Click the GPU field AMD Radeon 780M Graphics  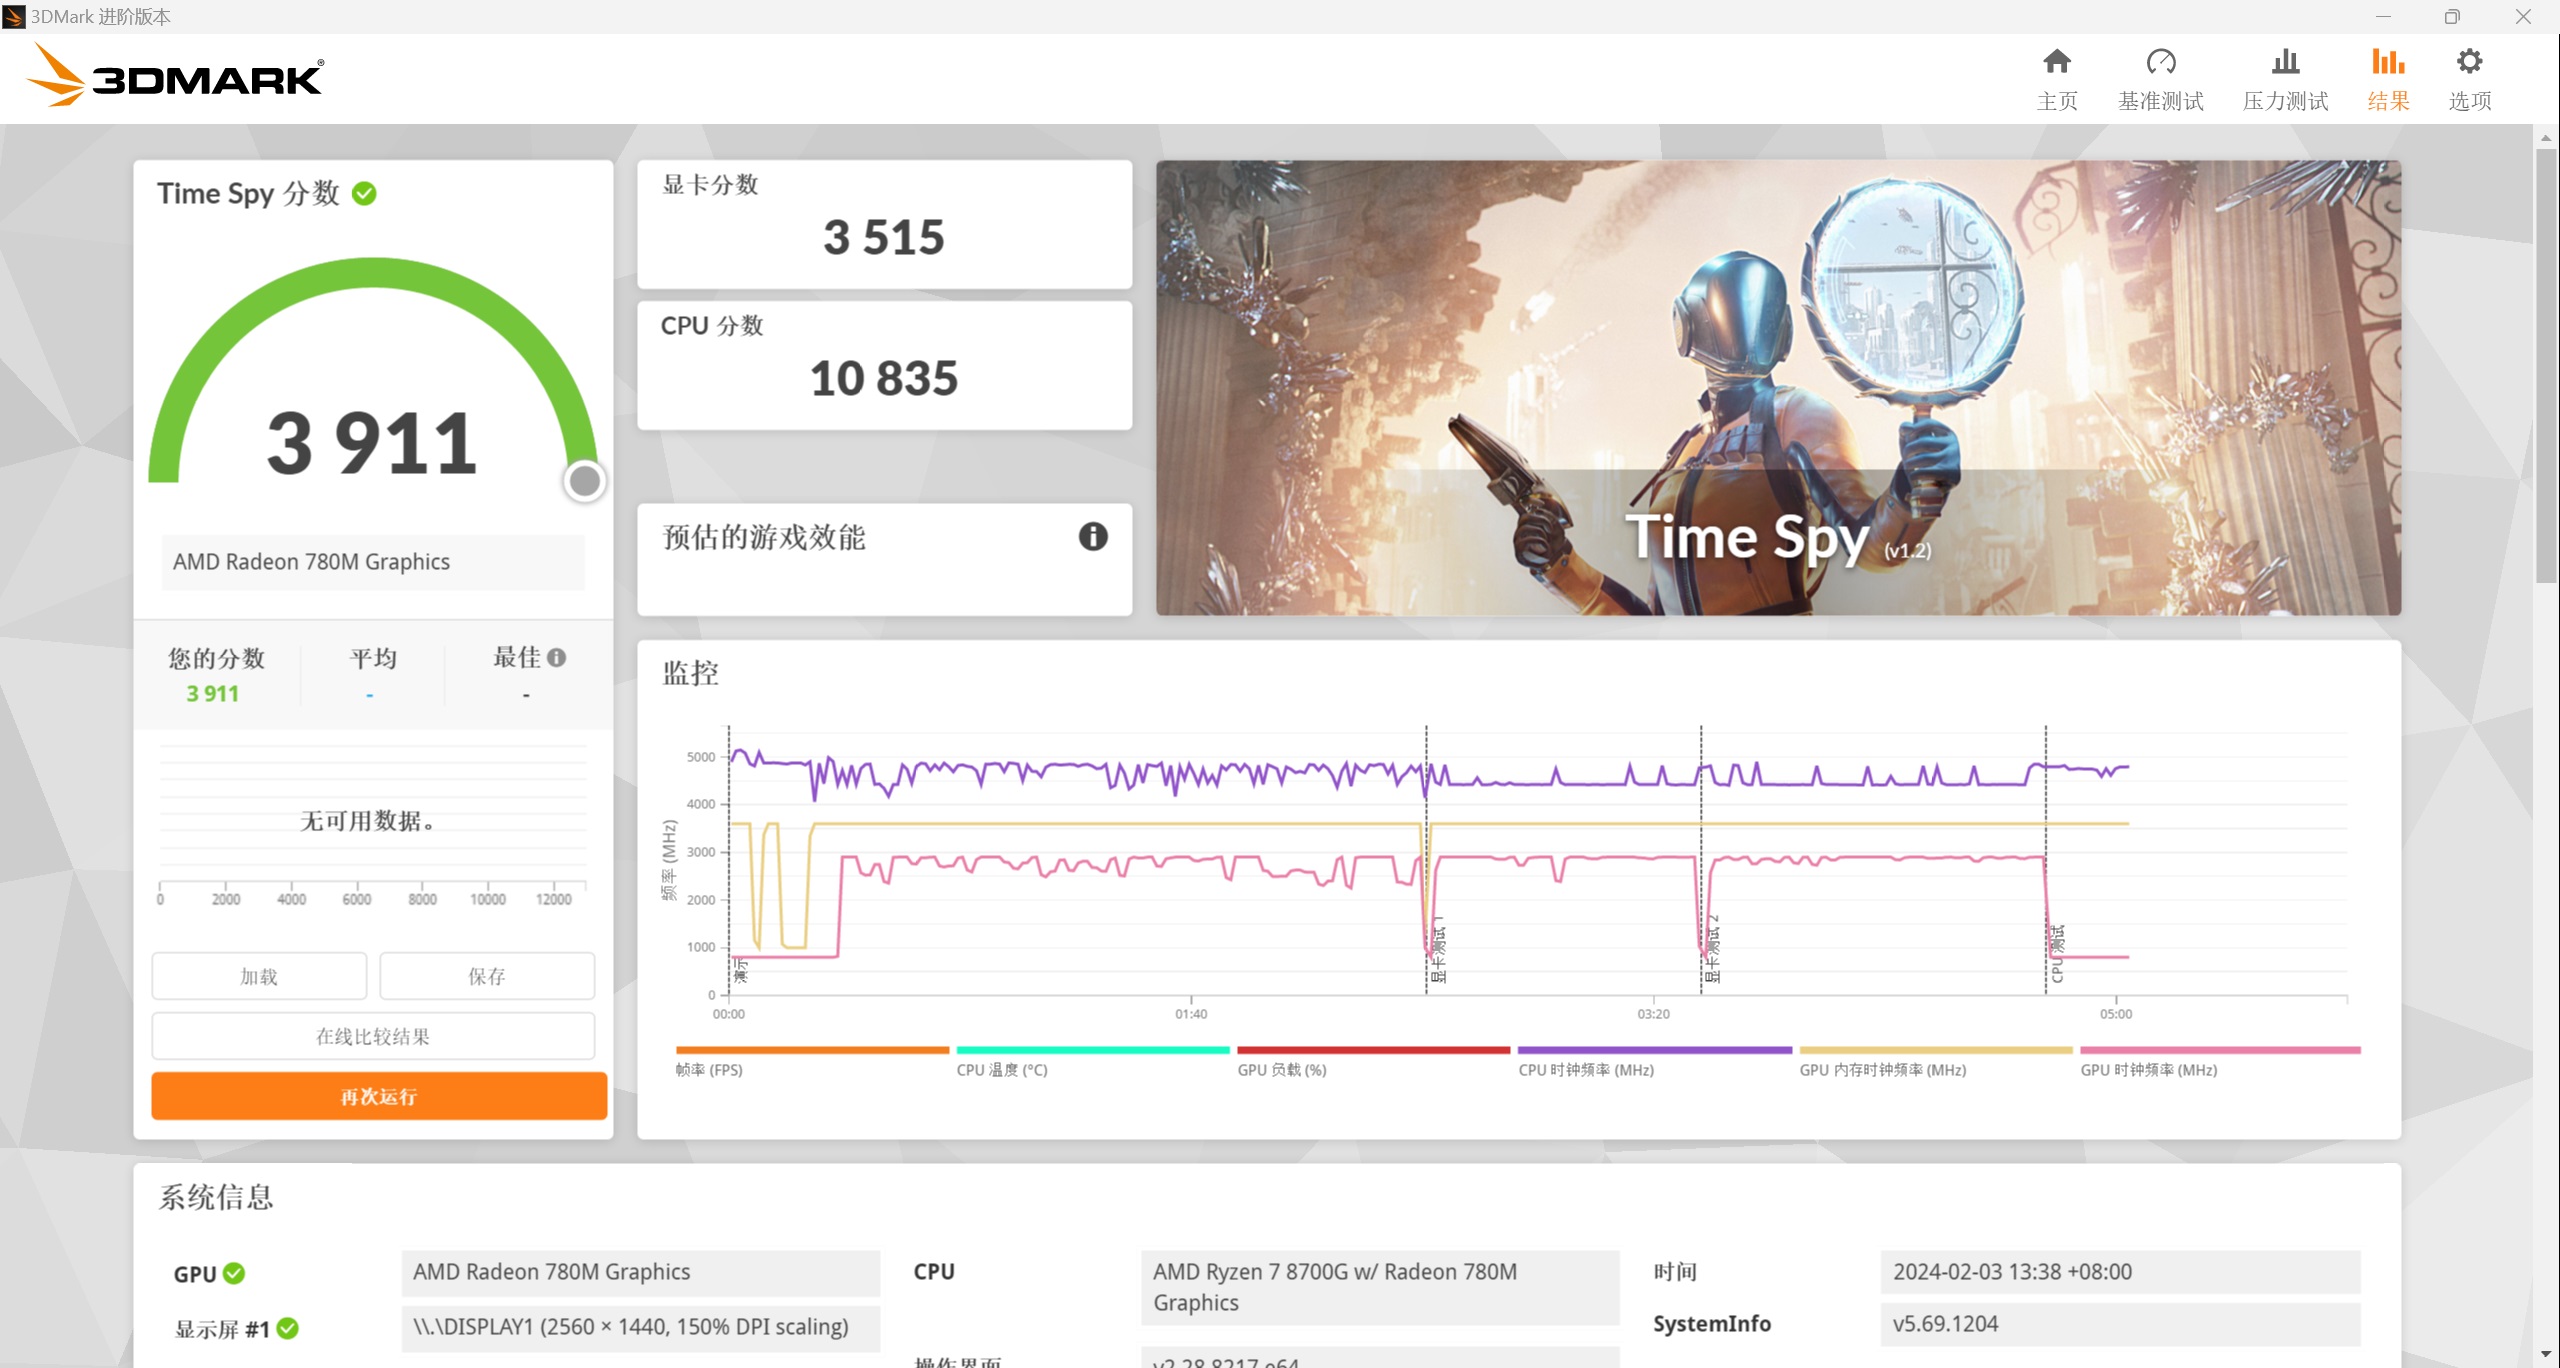click(x=641, y=1272)
